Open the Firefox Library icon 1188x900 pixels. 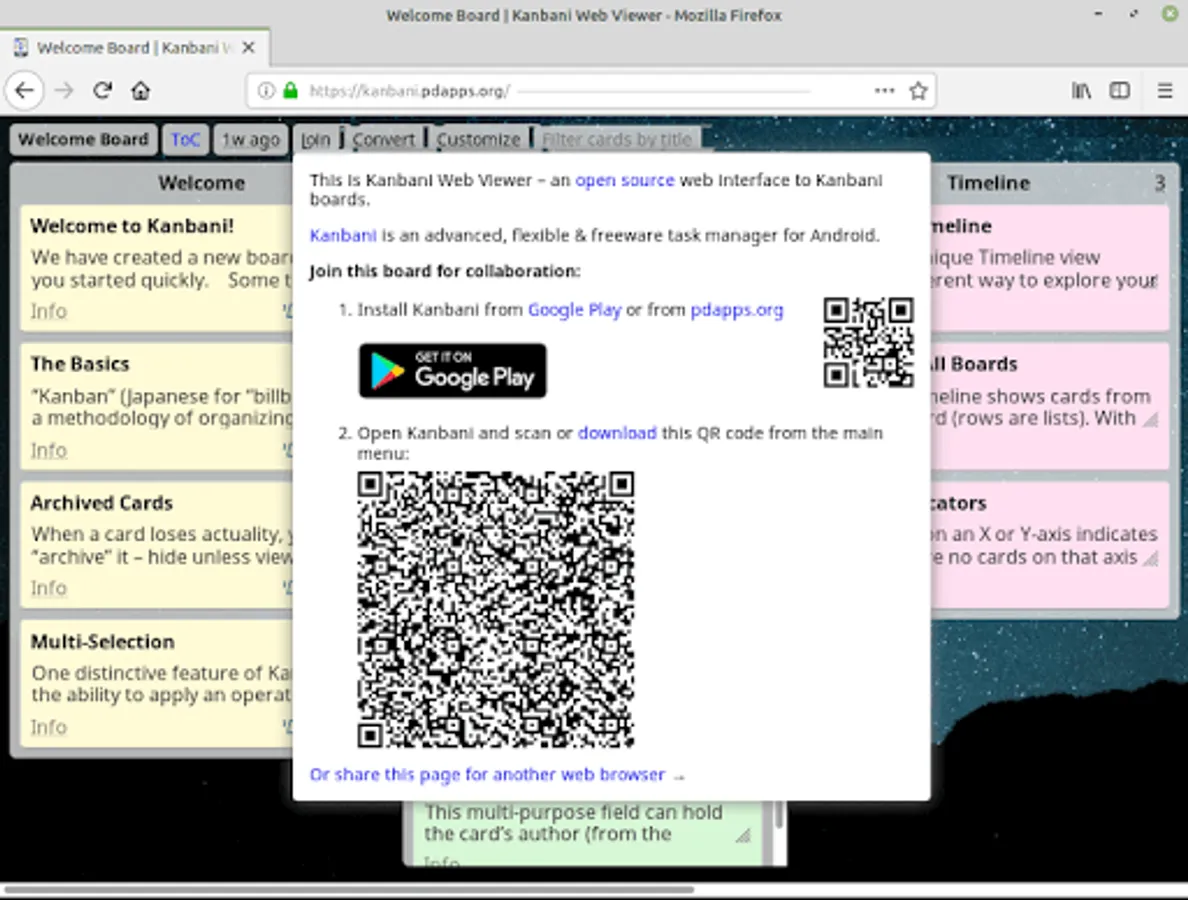(x=1081, y=91)
